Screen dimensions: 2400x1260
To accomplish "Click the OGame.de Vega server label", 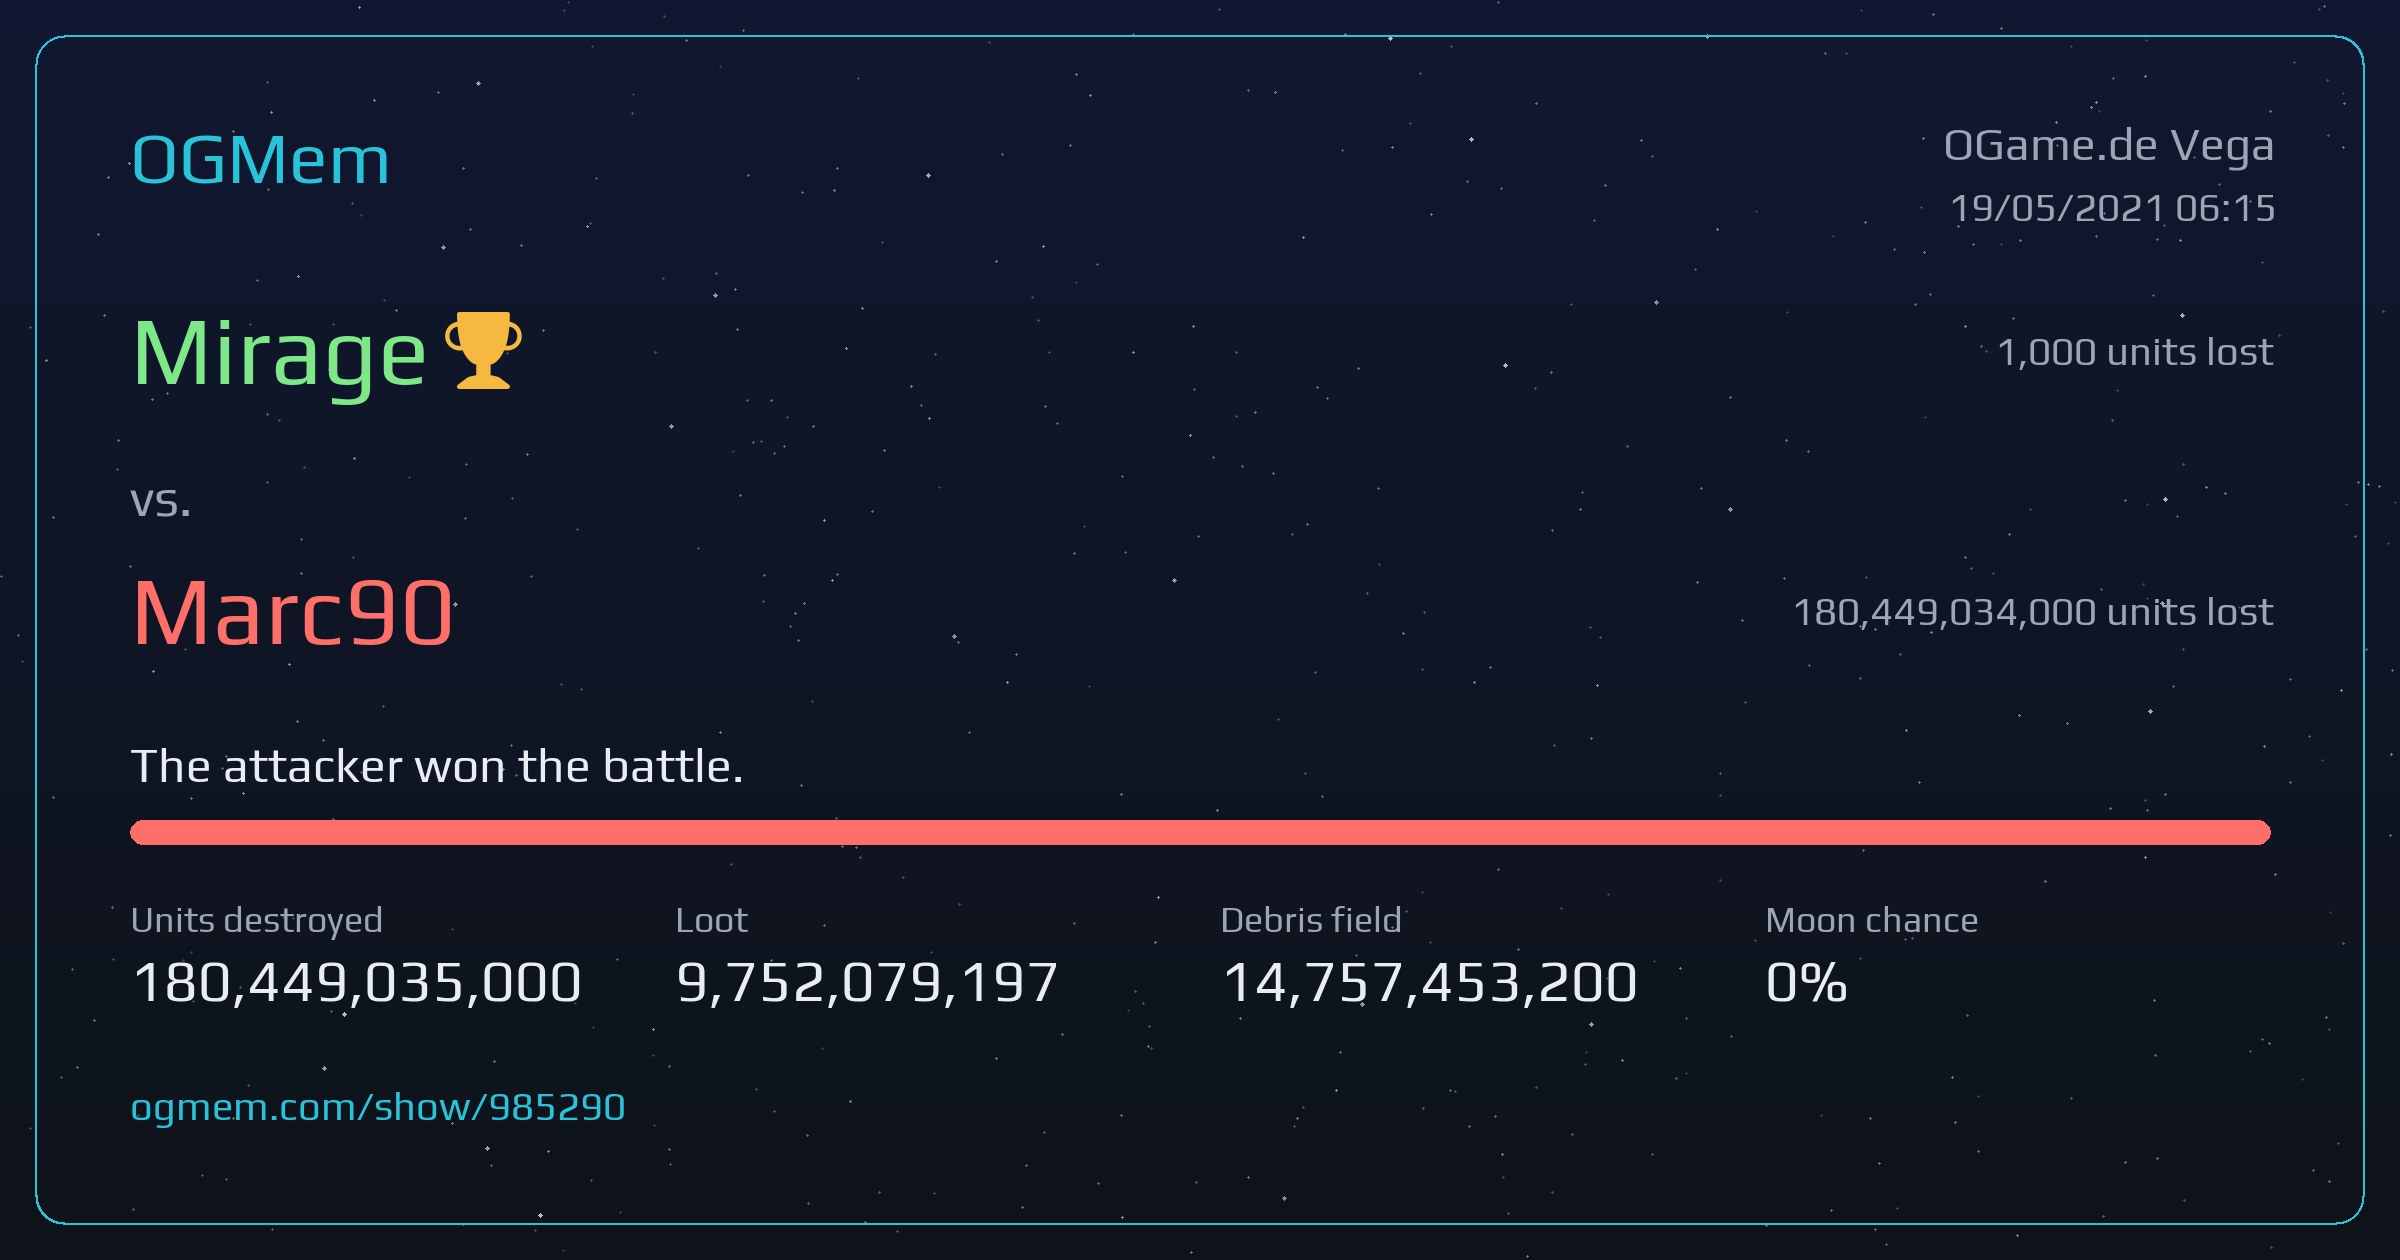I will pyautogui.click(x=2109, y=147).
